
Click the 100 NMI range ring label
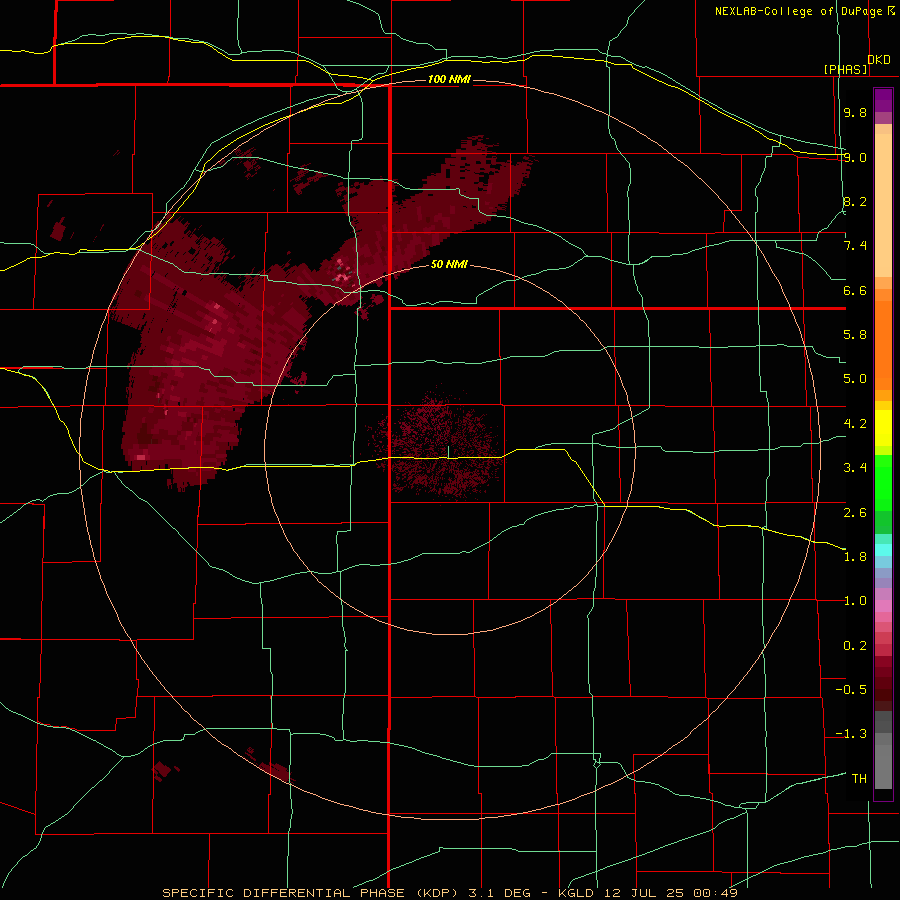click(449, 79)
